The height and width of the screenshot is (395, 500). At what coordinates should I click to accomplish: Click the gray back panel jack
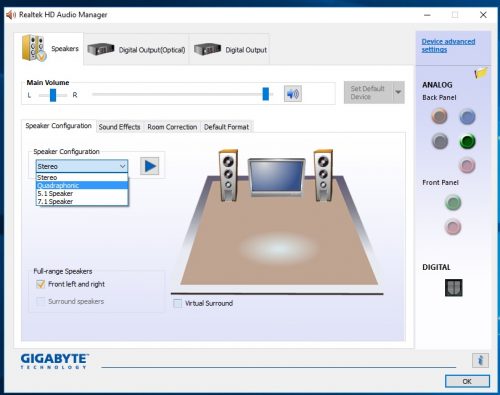pos(440,141)
